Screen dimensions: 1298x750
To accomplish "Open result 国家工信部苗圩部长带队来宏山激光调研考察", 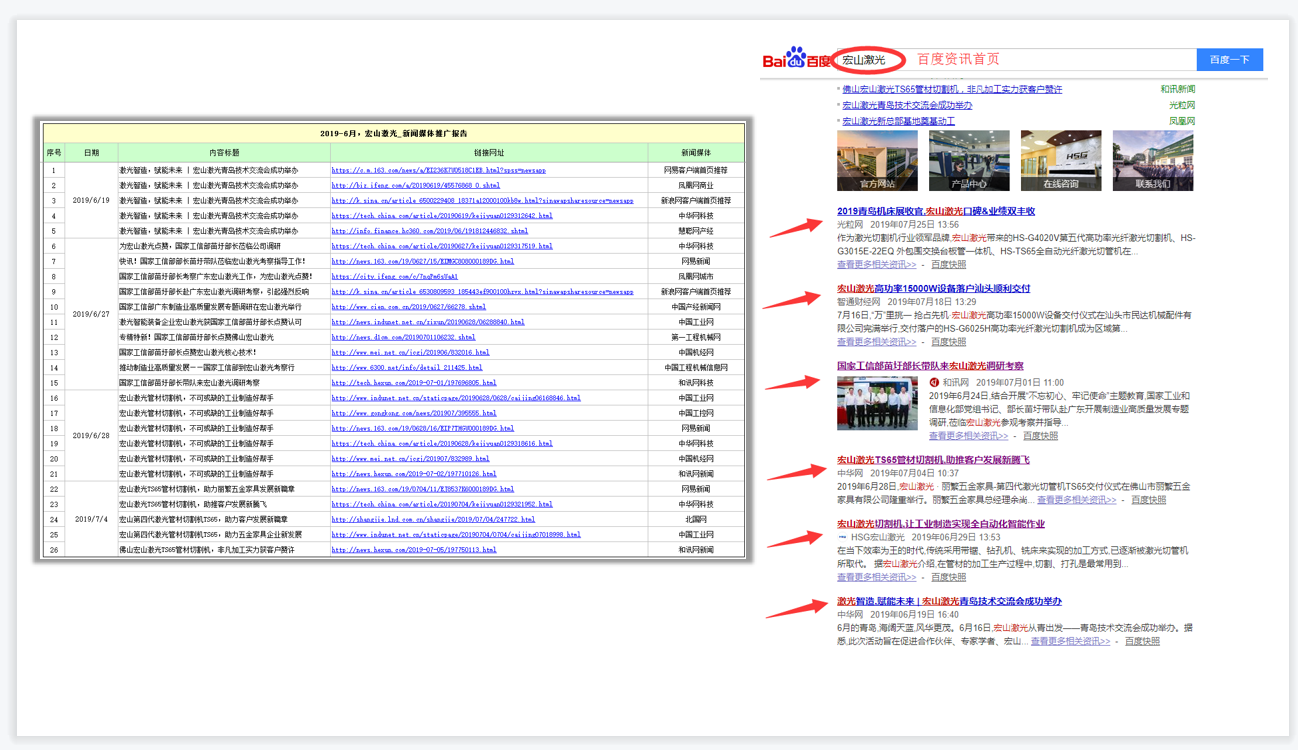I will [930, 366].
